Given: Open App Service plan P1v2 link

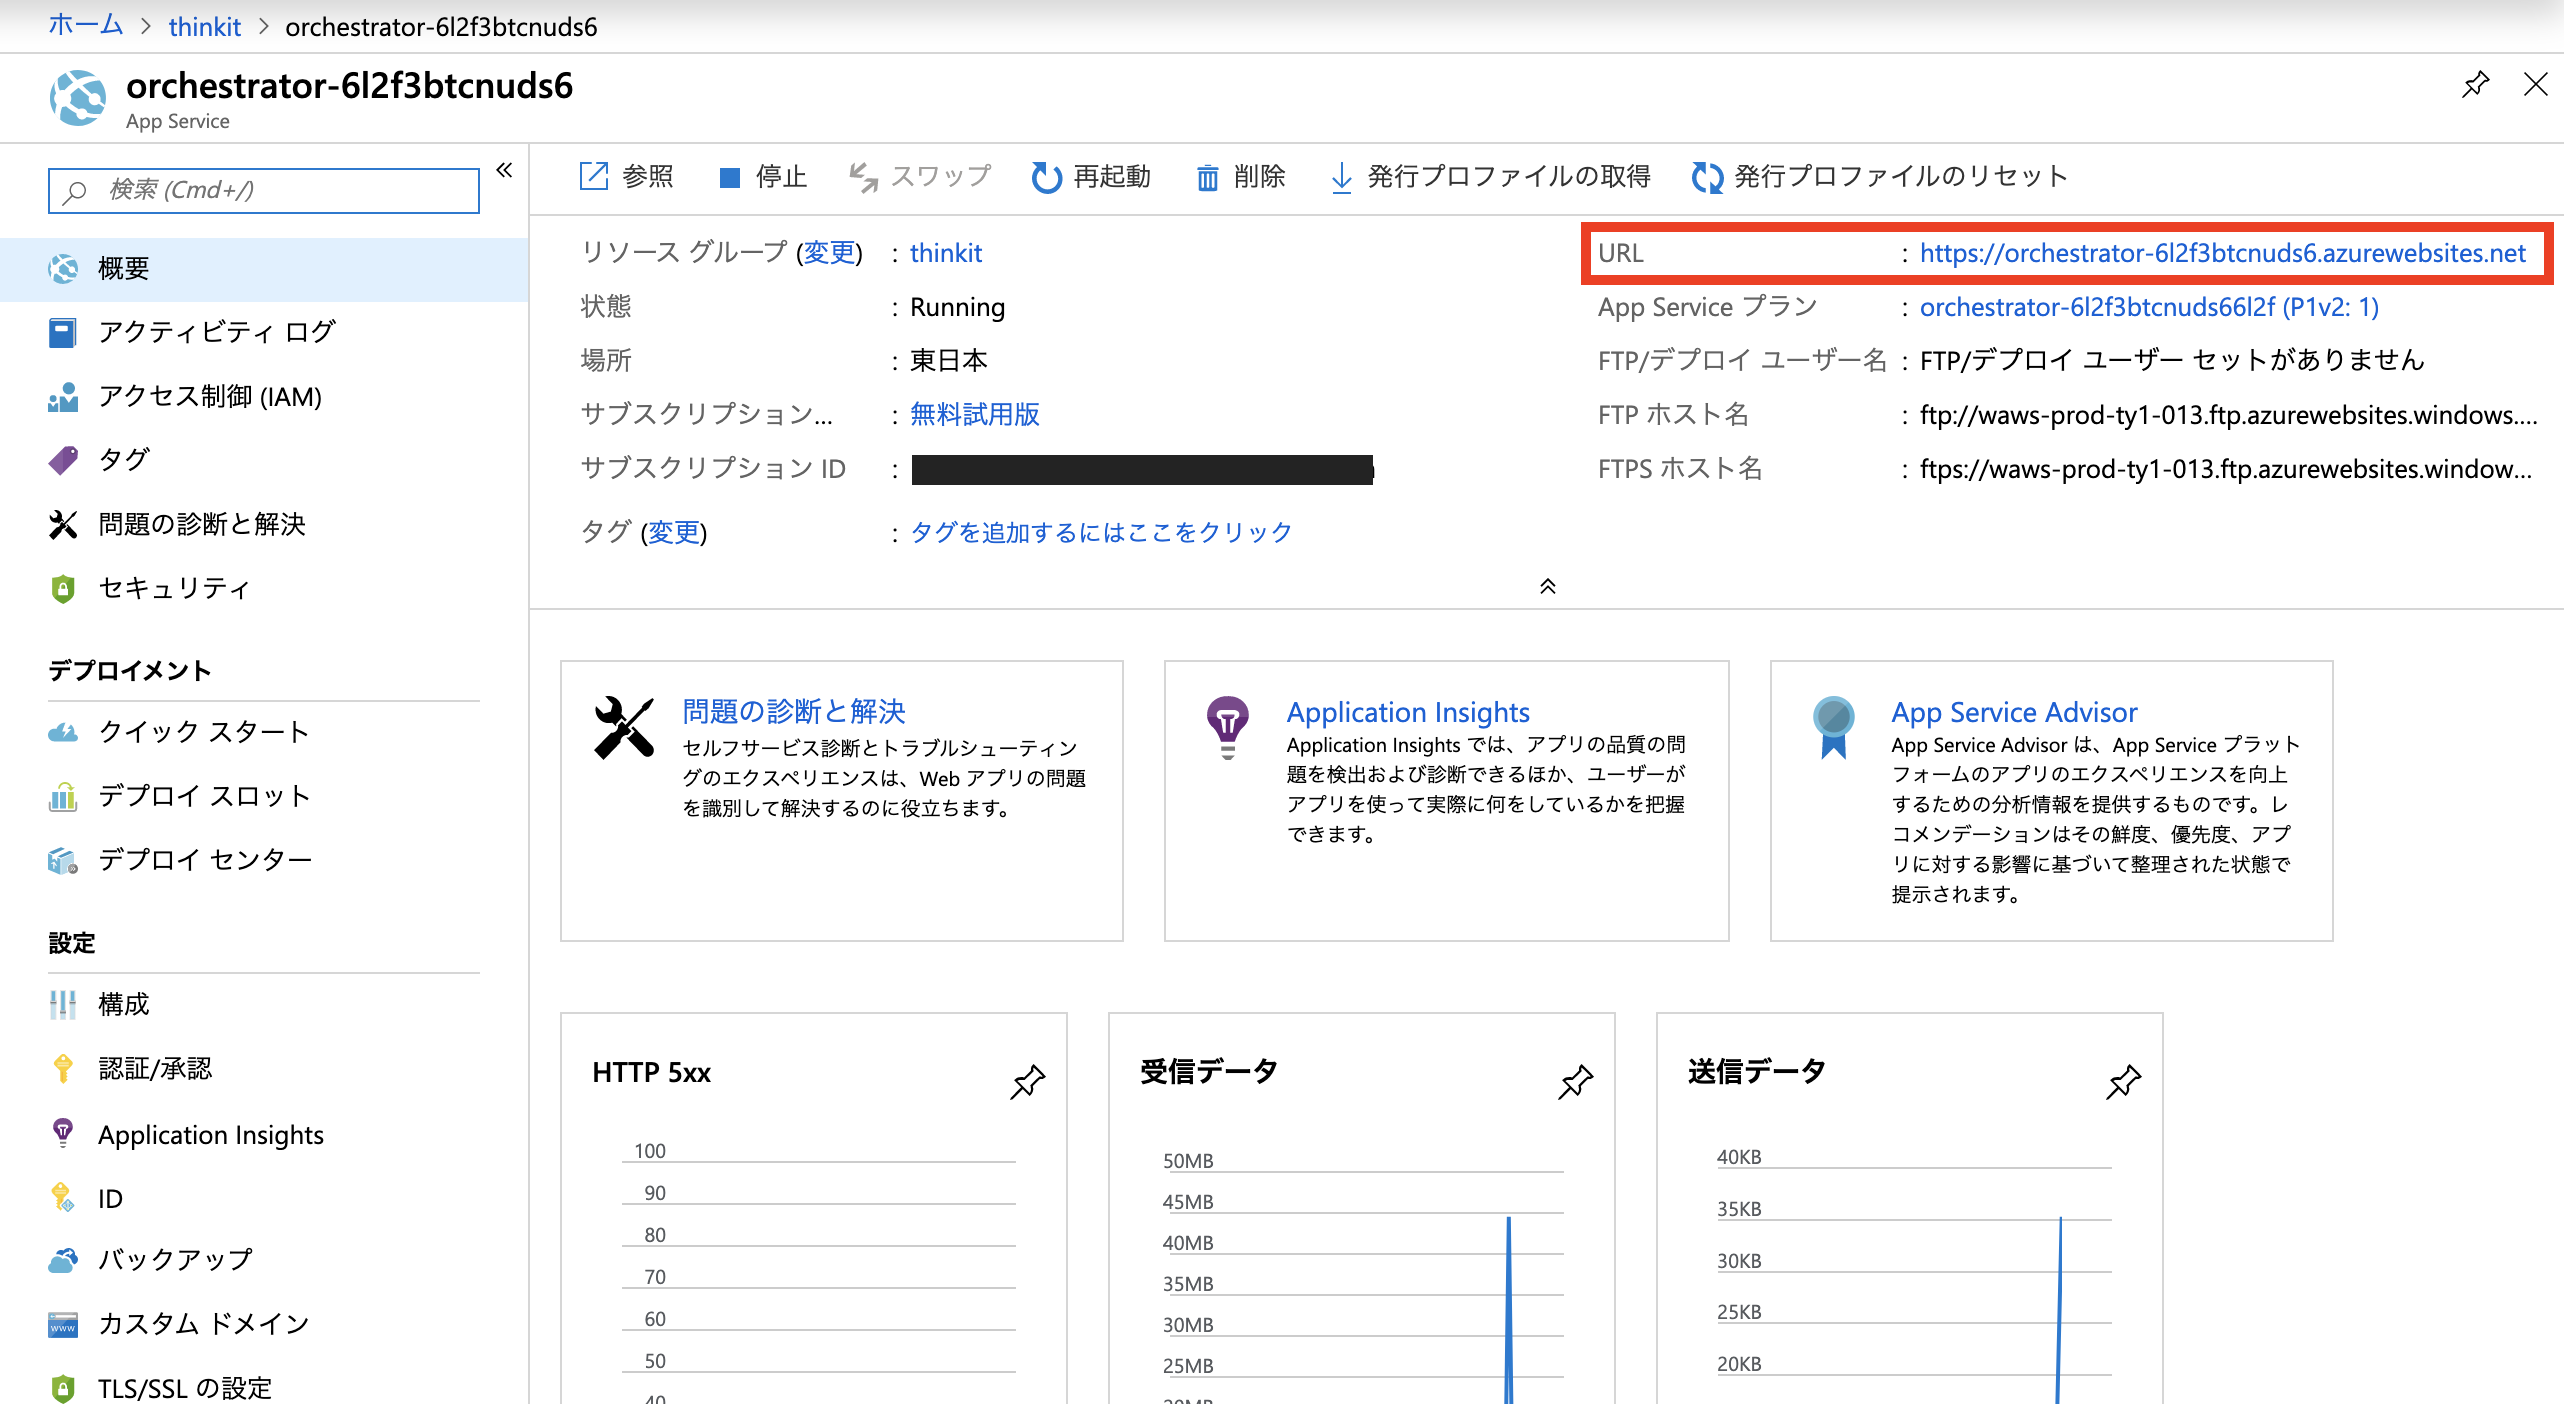Looking at the screenshot, I should [2149, 307].
